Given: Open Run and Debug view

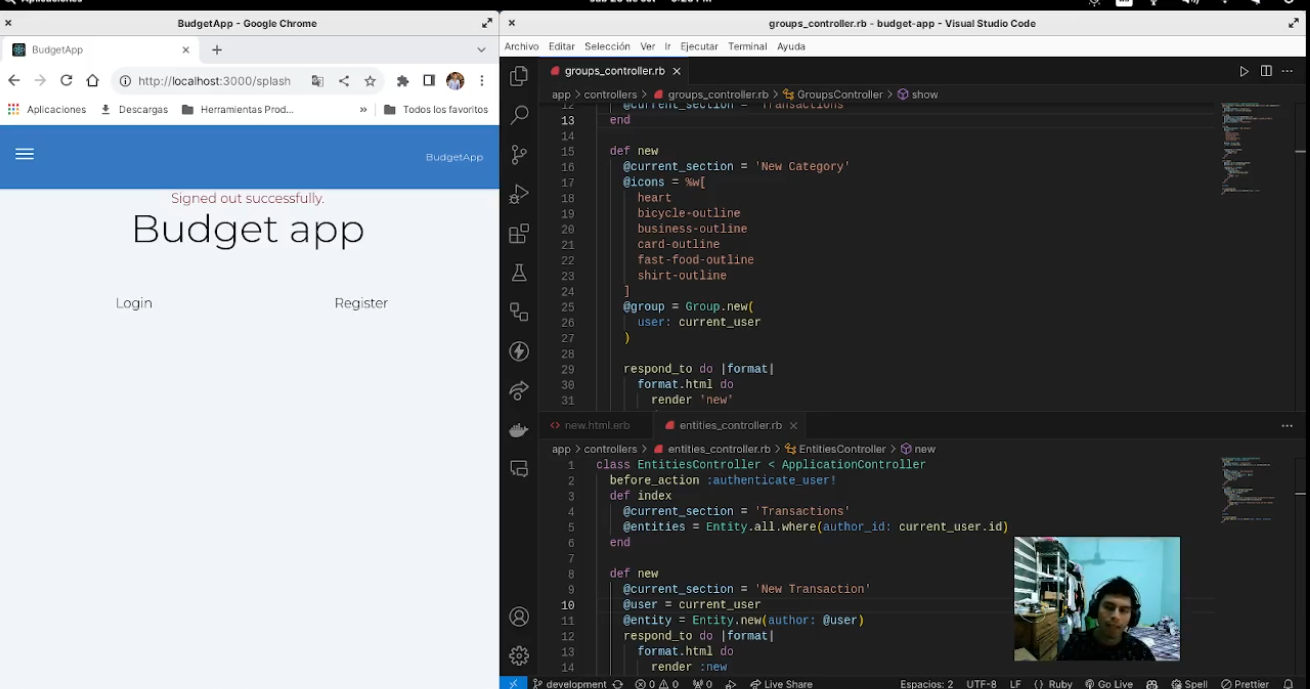Looking at the screenshot, I should click(x=519, y=194).
